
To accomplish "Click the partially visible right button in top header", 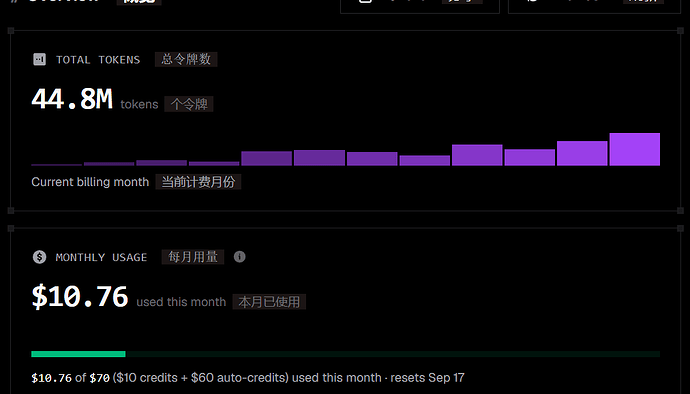I will pos(595,6).
